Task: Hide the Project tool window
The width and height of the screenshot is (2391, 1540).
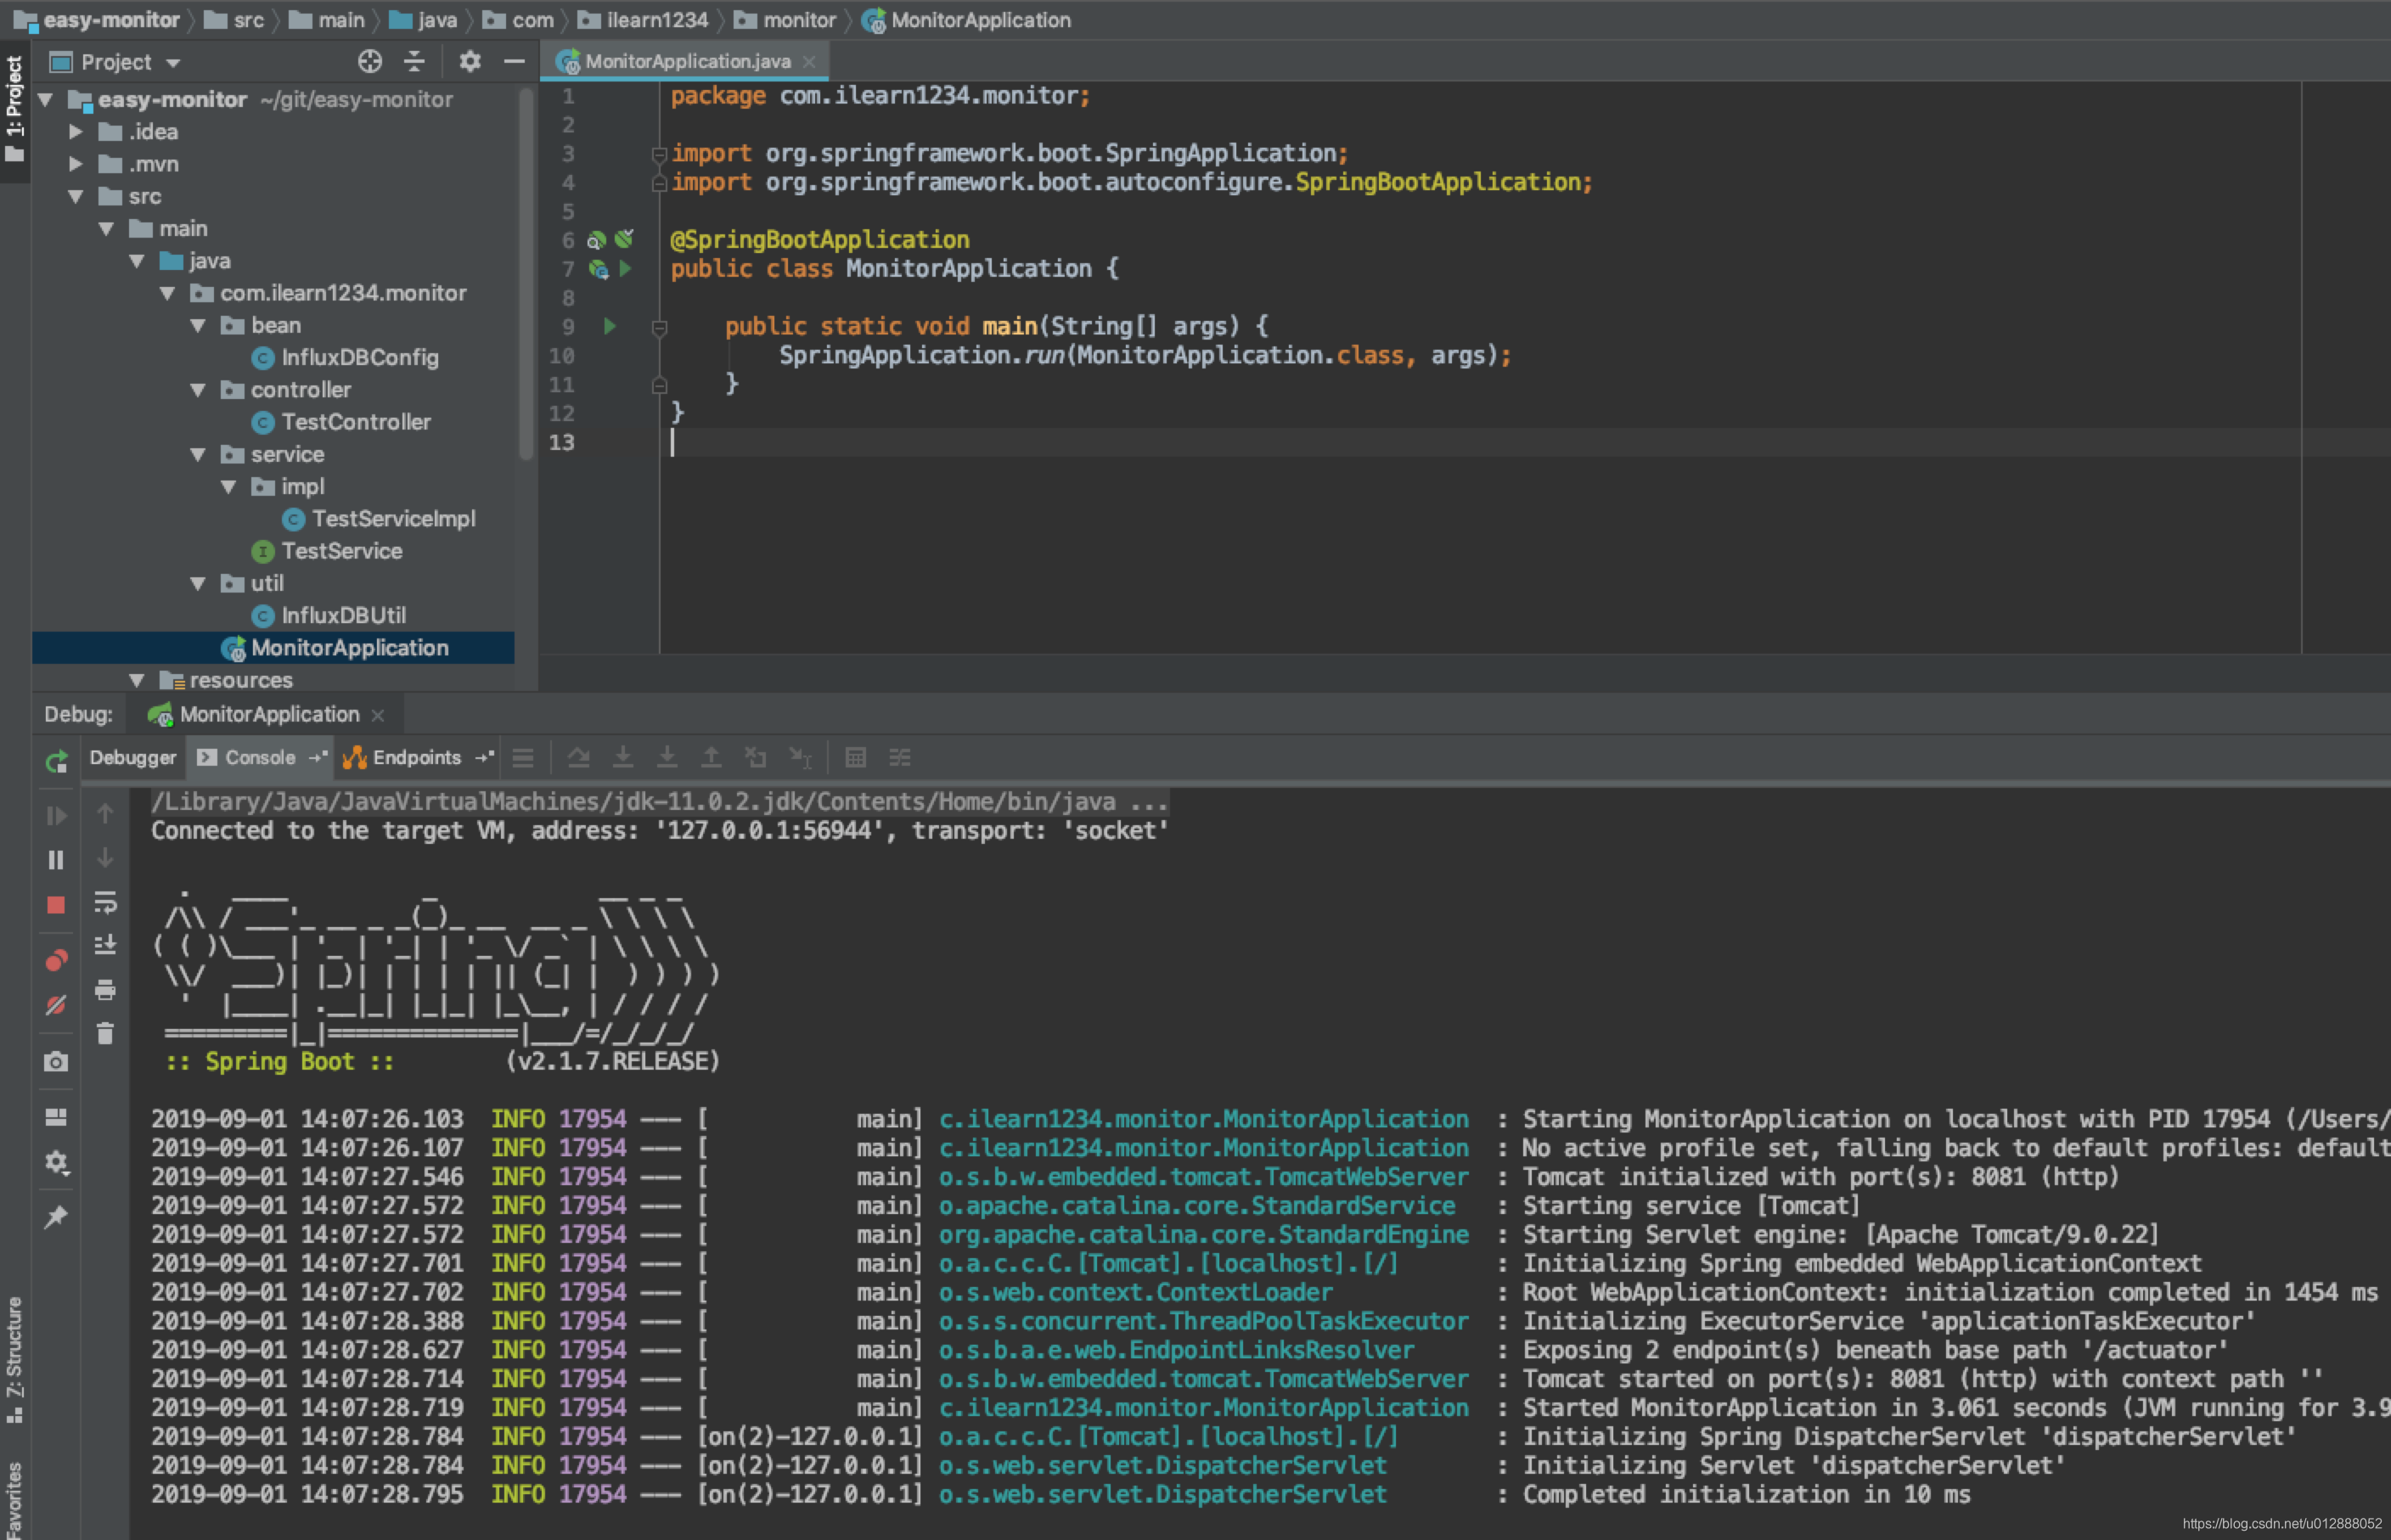Action: (514, 62)
